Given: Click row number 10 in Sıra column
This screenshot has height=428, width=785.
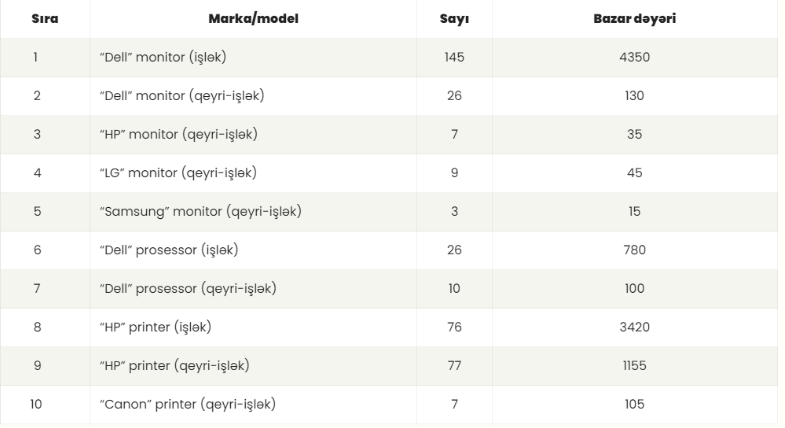Looking at the screenshot, I should [x=36, y=404].
